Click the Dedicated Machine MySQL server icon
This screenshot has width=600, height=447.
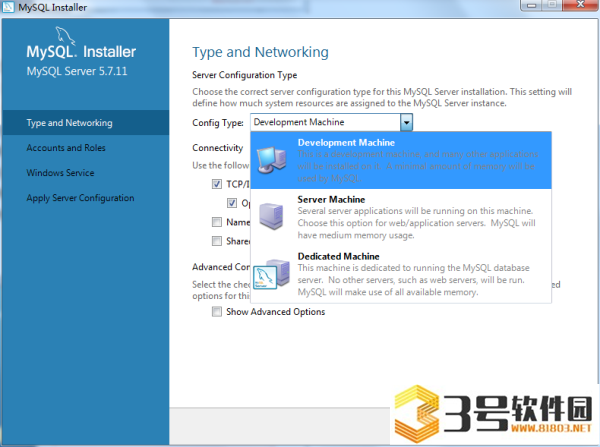(x=272, y=274)
